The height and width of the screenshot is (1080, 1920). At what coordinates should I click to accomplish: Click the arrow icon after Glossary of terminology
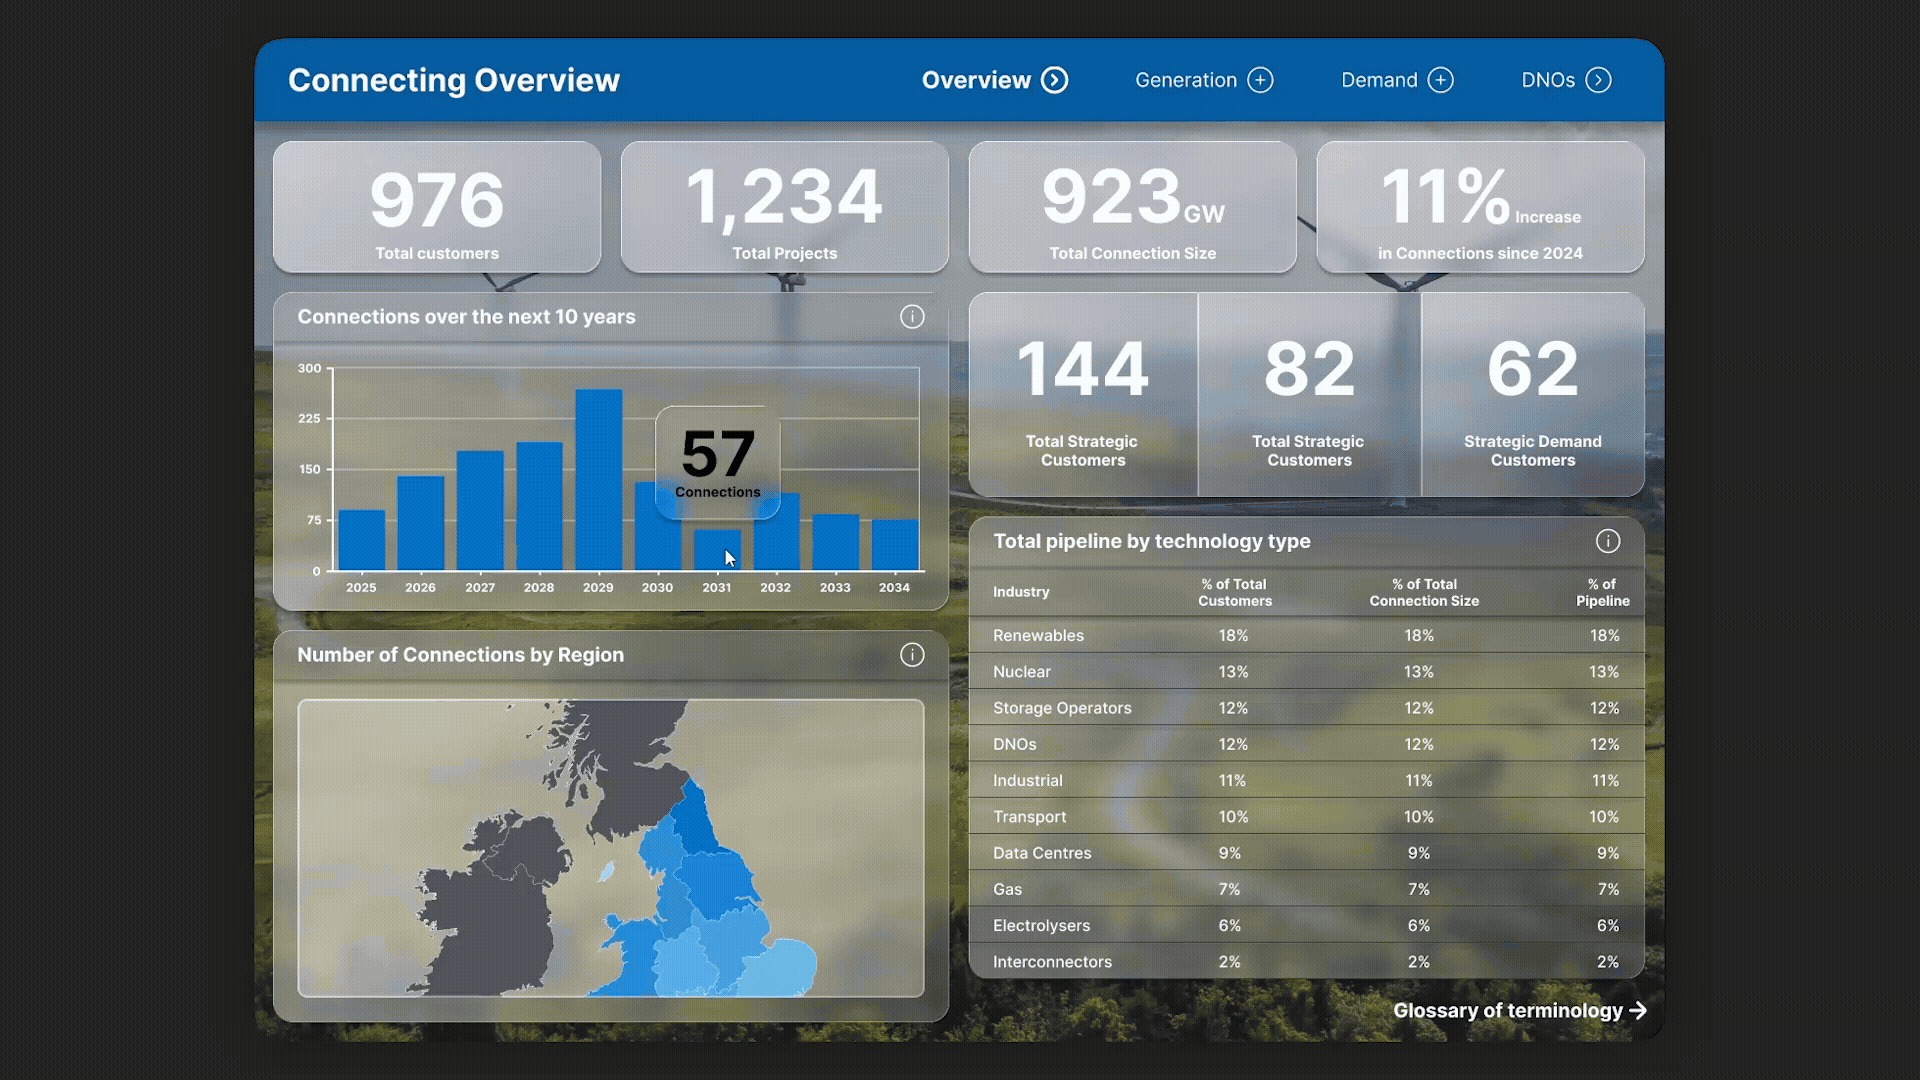(x=1638, y=1011)
